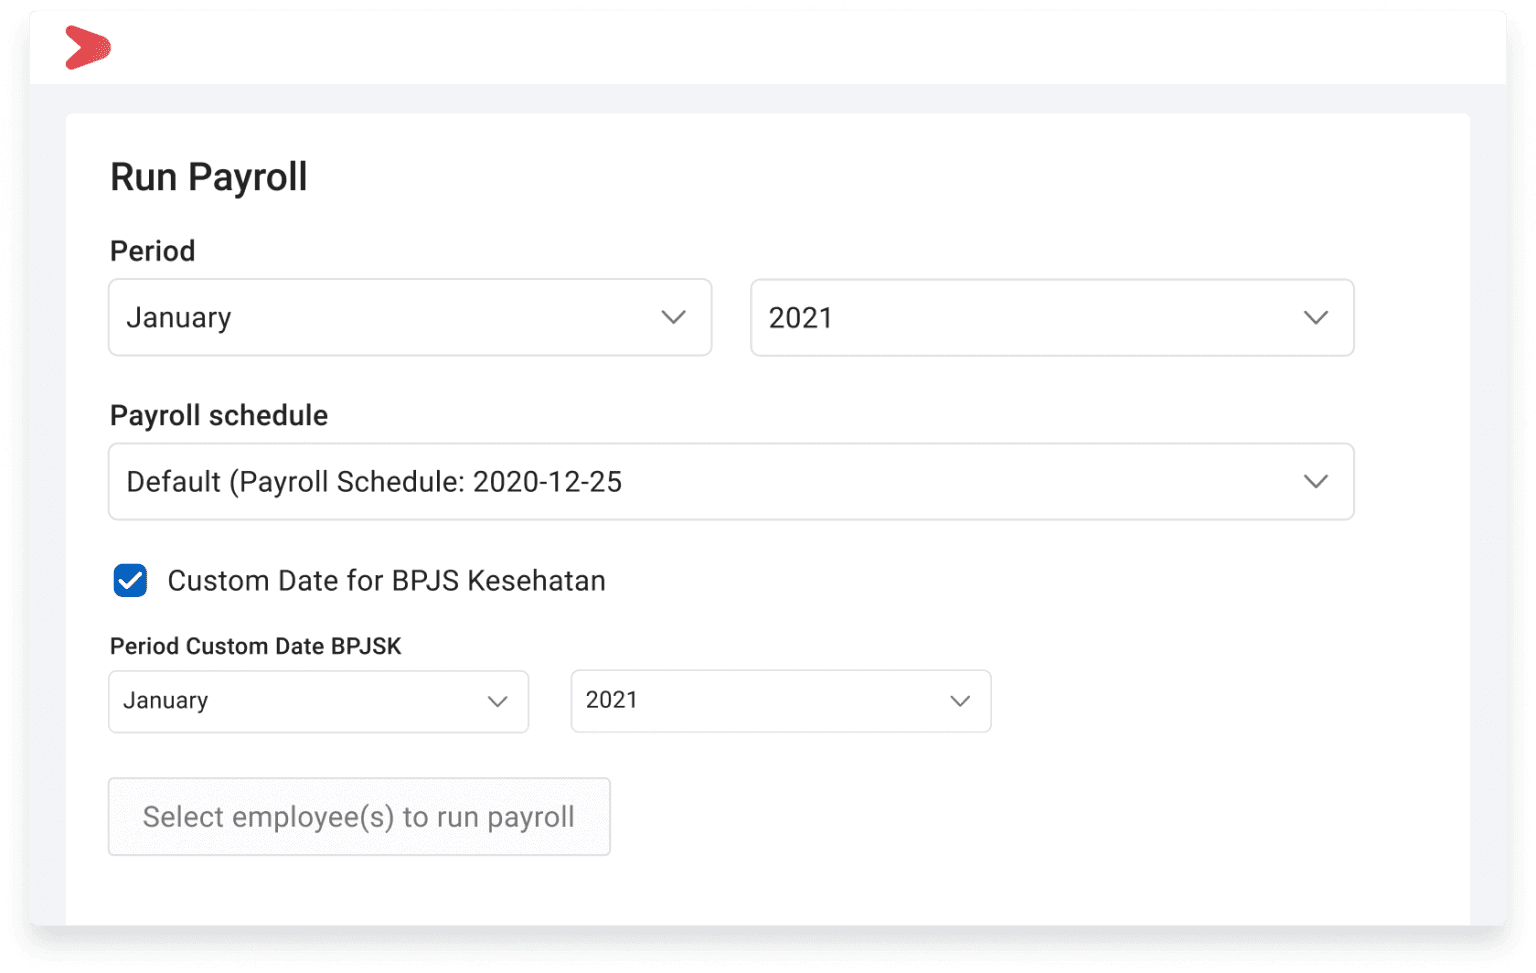Screen dimensions: 1536x973
Task: Click the chevron on the Payroll schedule field
Action: [x=1316, y=481]
